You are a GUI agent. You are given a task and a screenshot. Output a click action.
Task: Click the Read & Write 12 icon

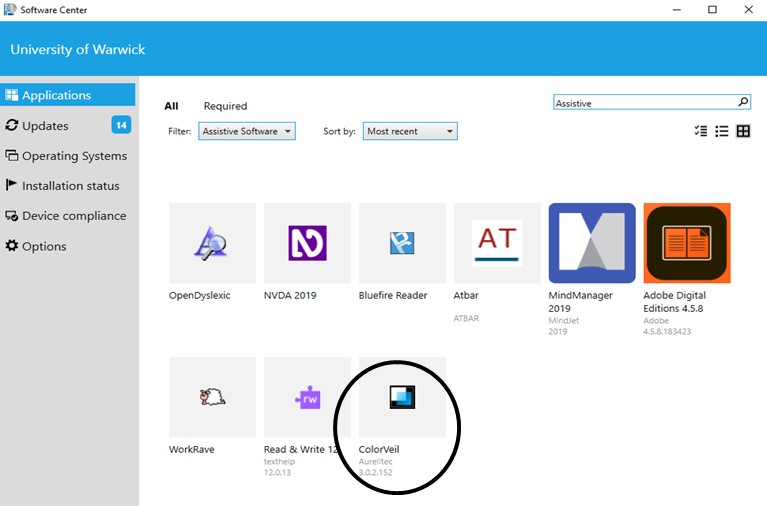pyautogui.click(x=307, y=397)
